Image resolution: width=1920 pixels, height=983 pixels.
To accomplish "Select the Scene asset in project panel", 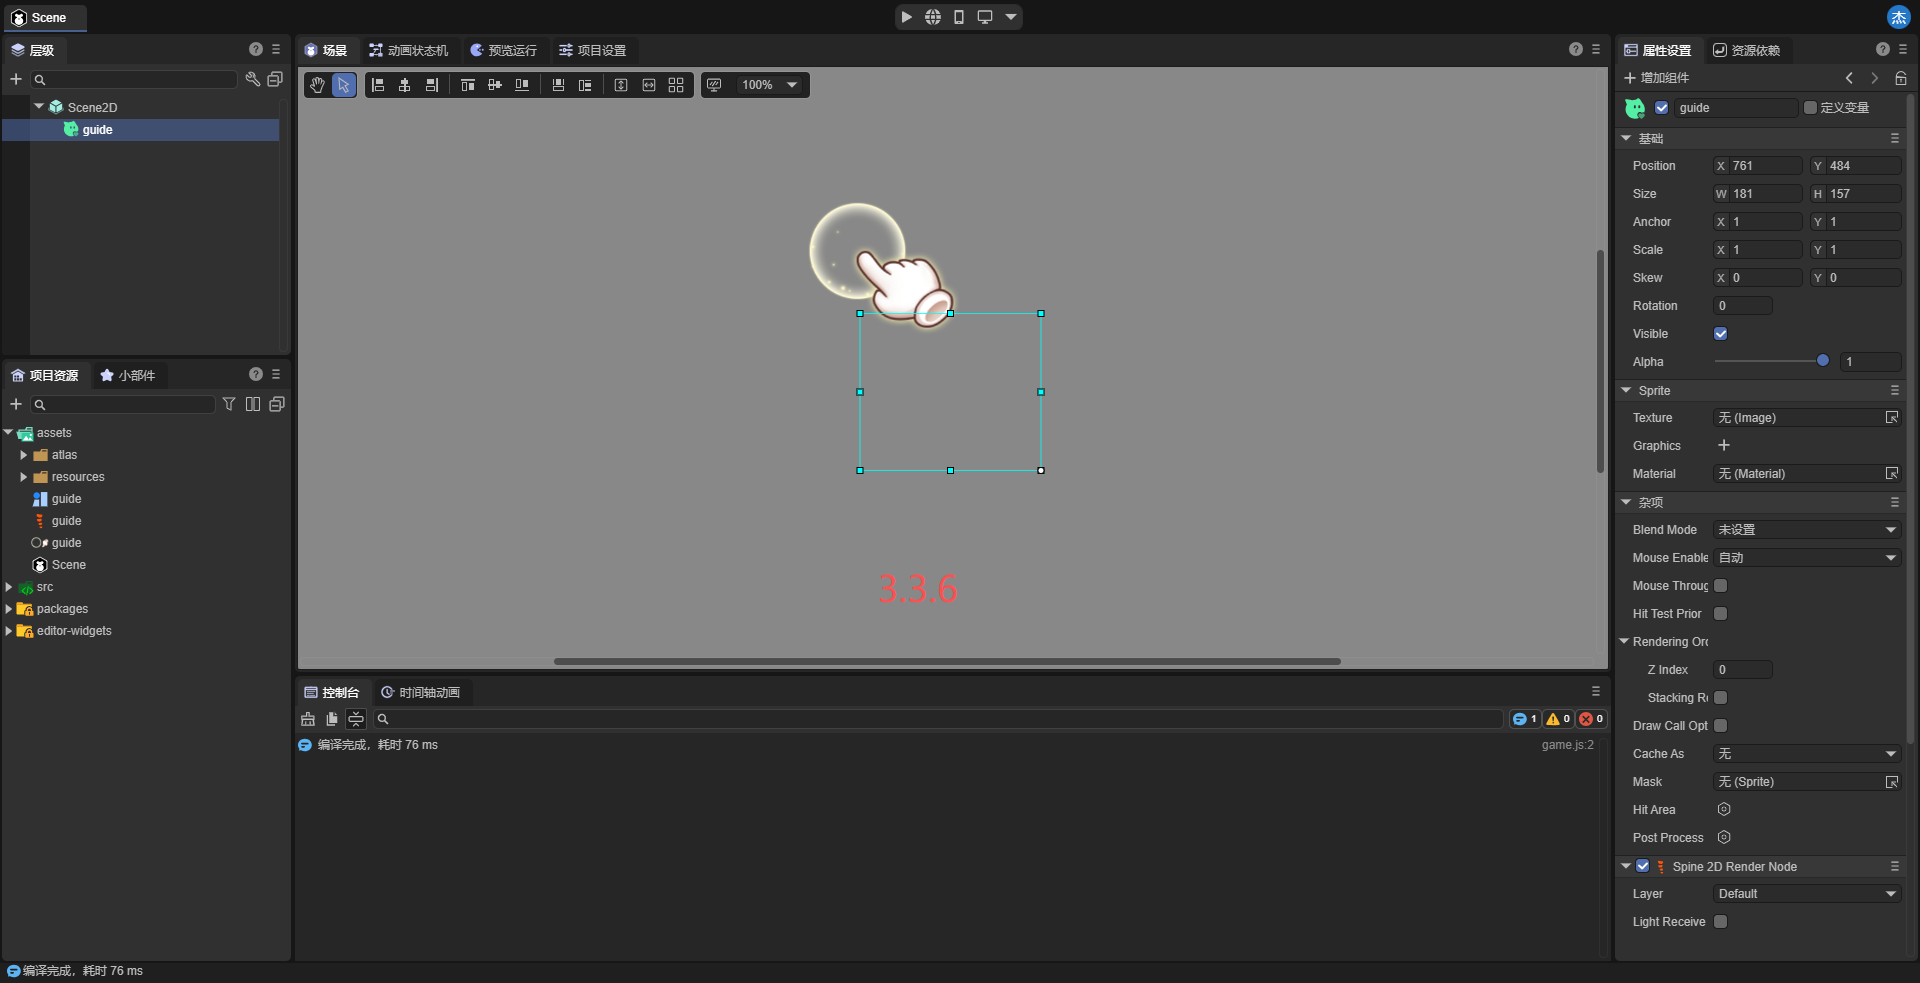I will tap(68, 565).
